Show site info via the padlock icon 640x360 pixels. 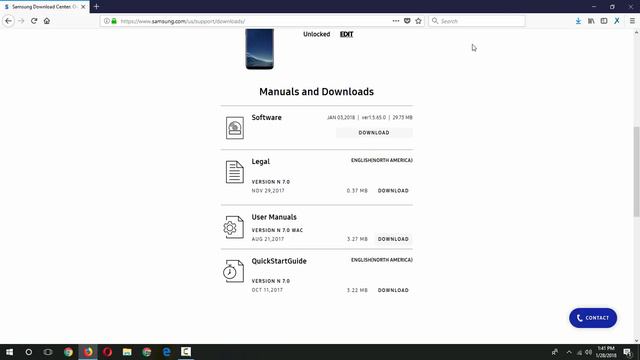[x=114, y=21]
